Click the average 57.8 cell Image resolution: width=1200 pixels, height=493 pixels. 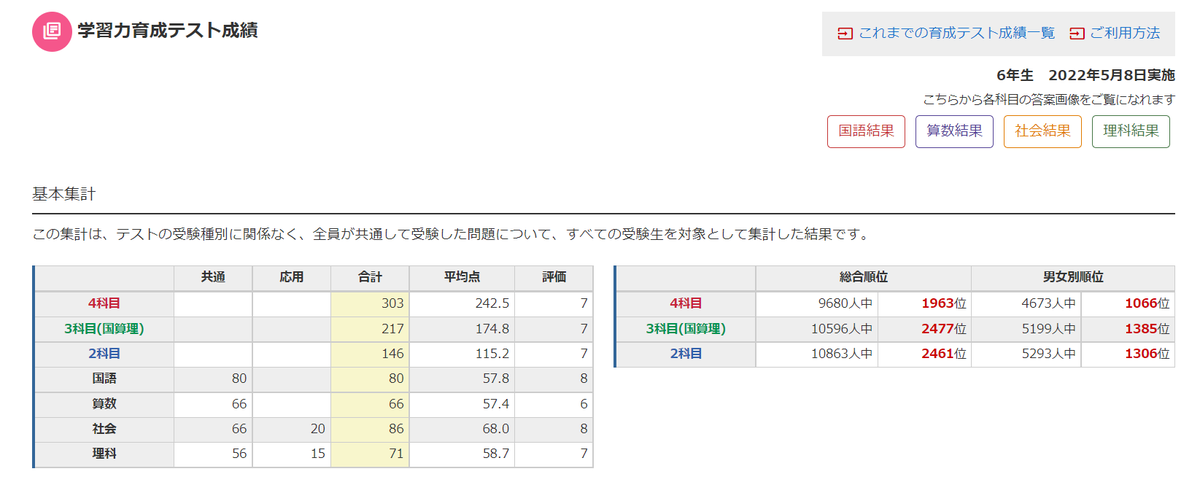click(x=462, y=379)
